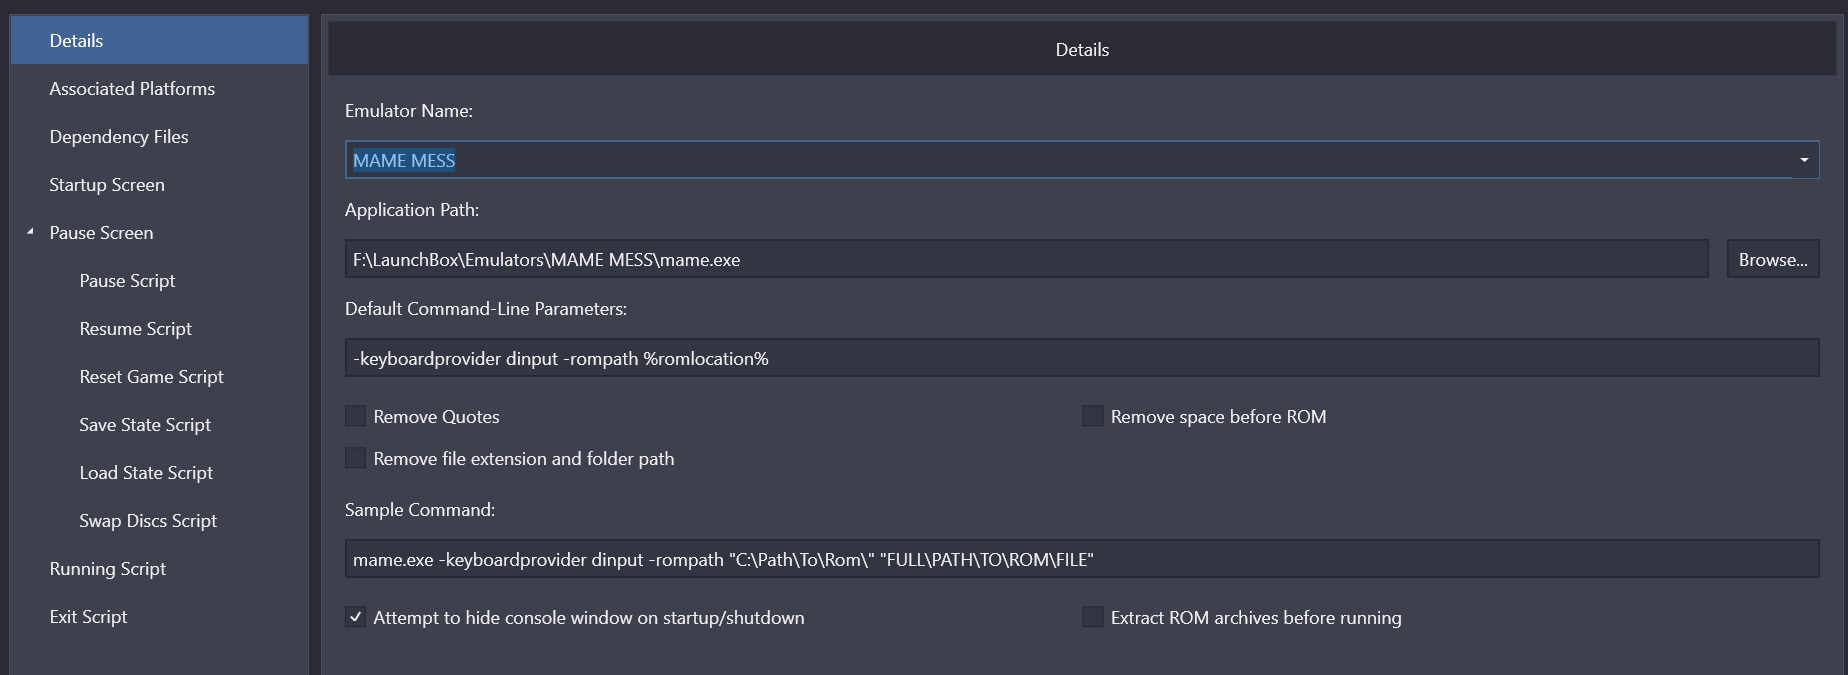This screenshot has width=1848, height=675.
Task: Collapse the Pause Screen tree arrow
Action: click(x=30, y=232)
